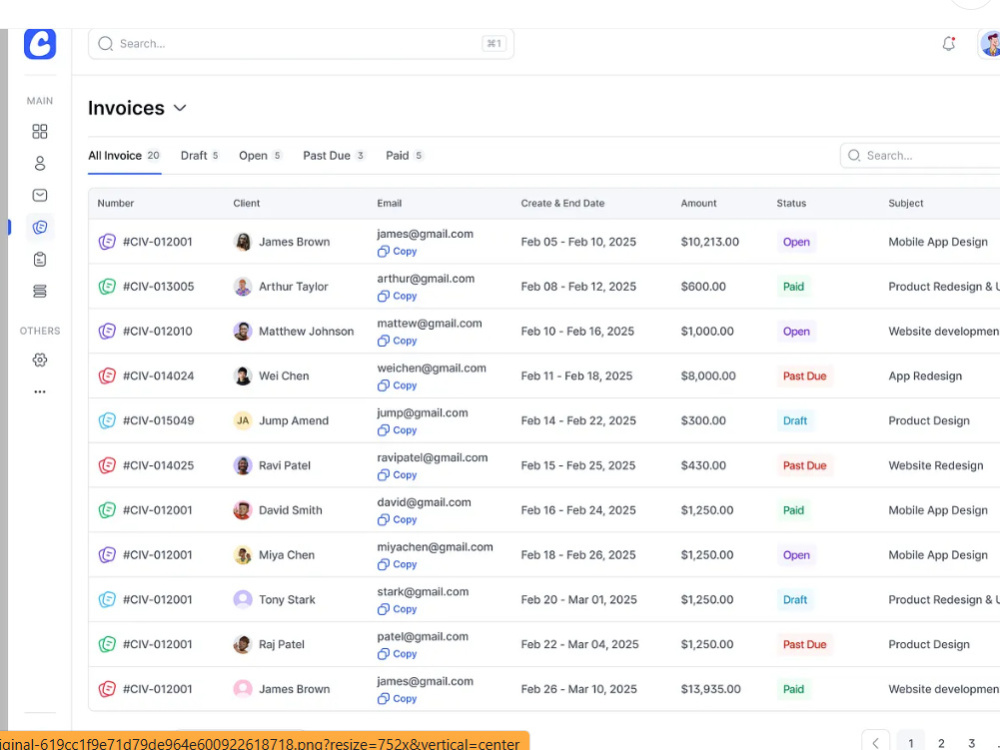Click Draft badge for Jump Amend

(795, 420)
